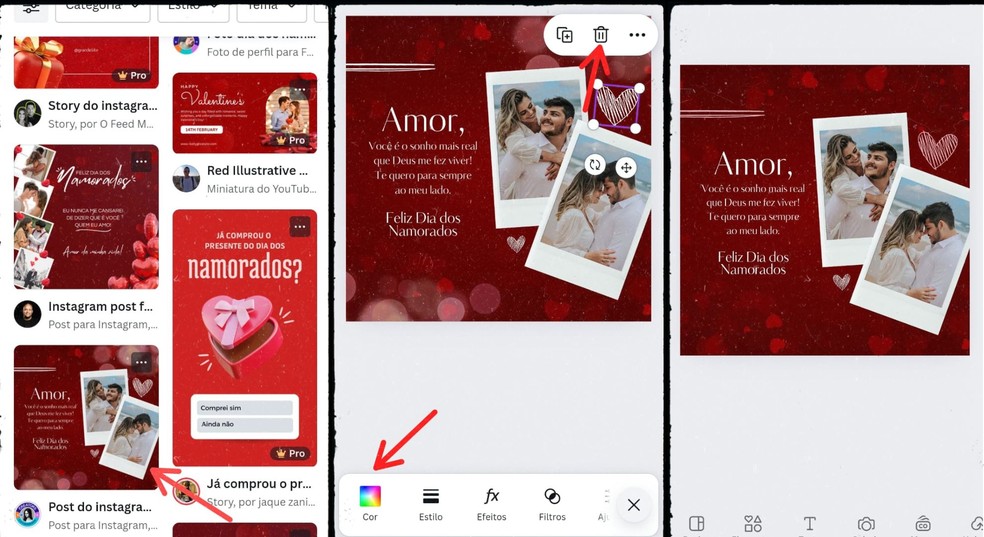984x537 pixels.
Task: Click the 'Instagram post f...' title
Action: coord(100,306)
